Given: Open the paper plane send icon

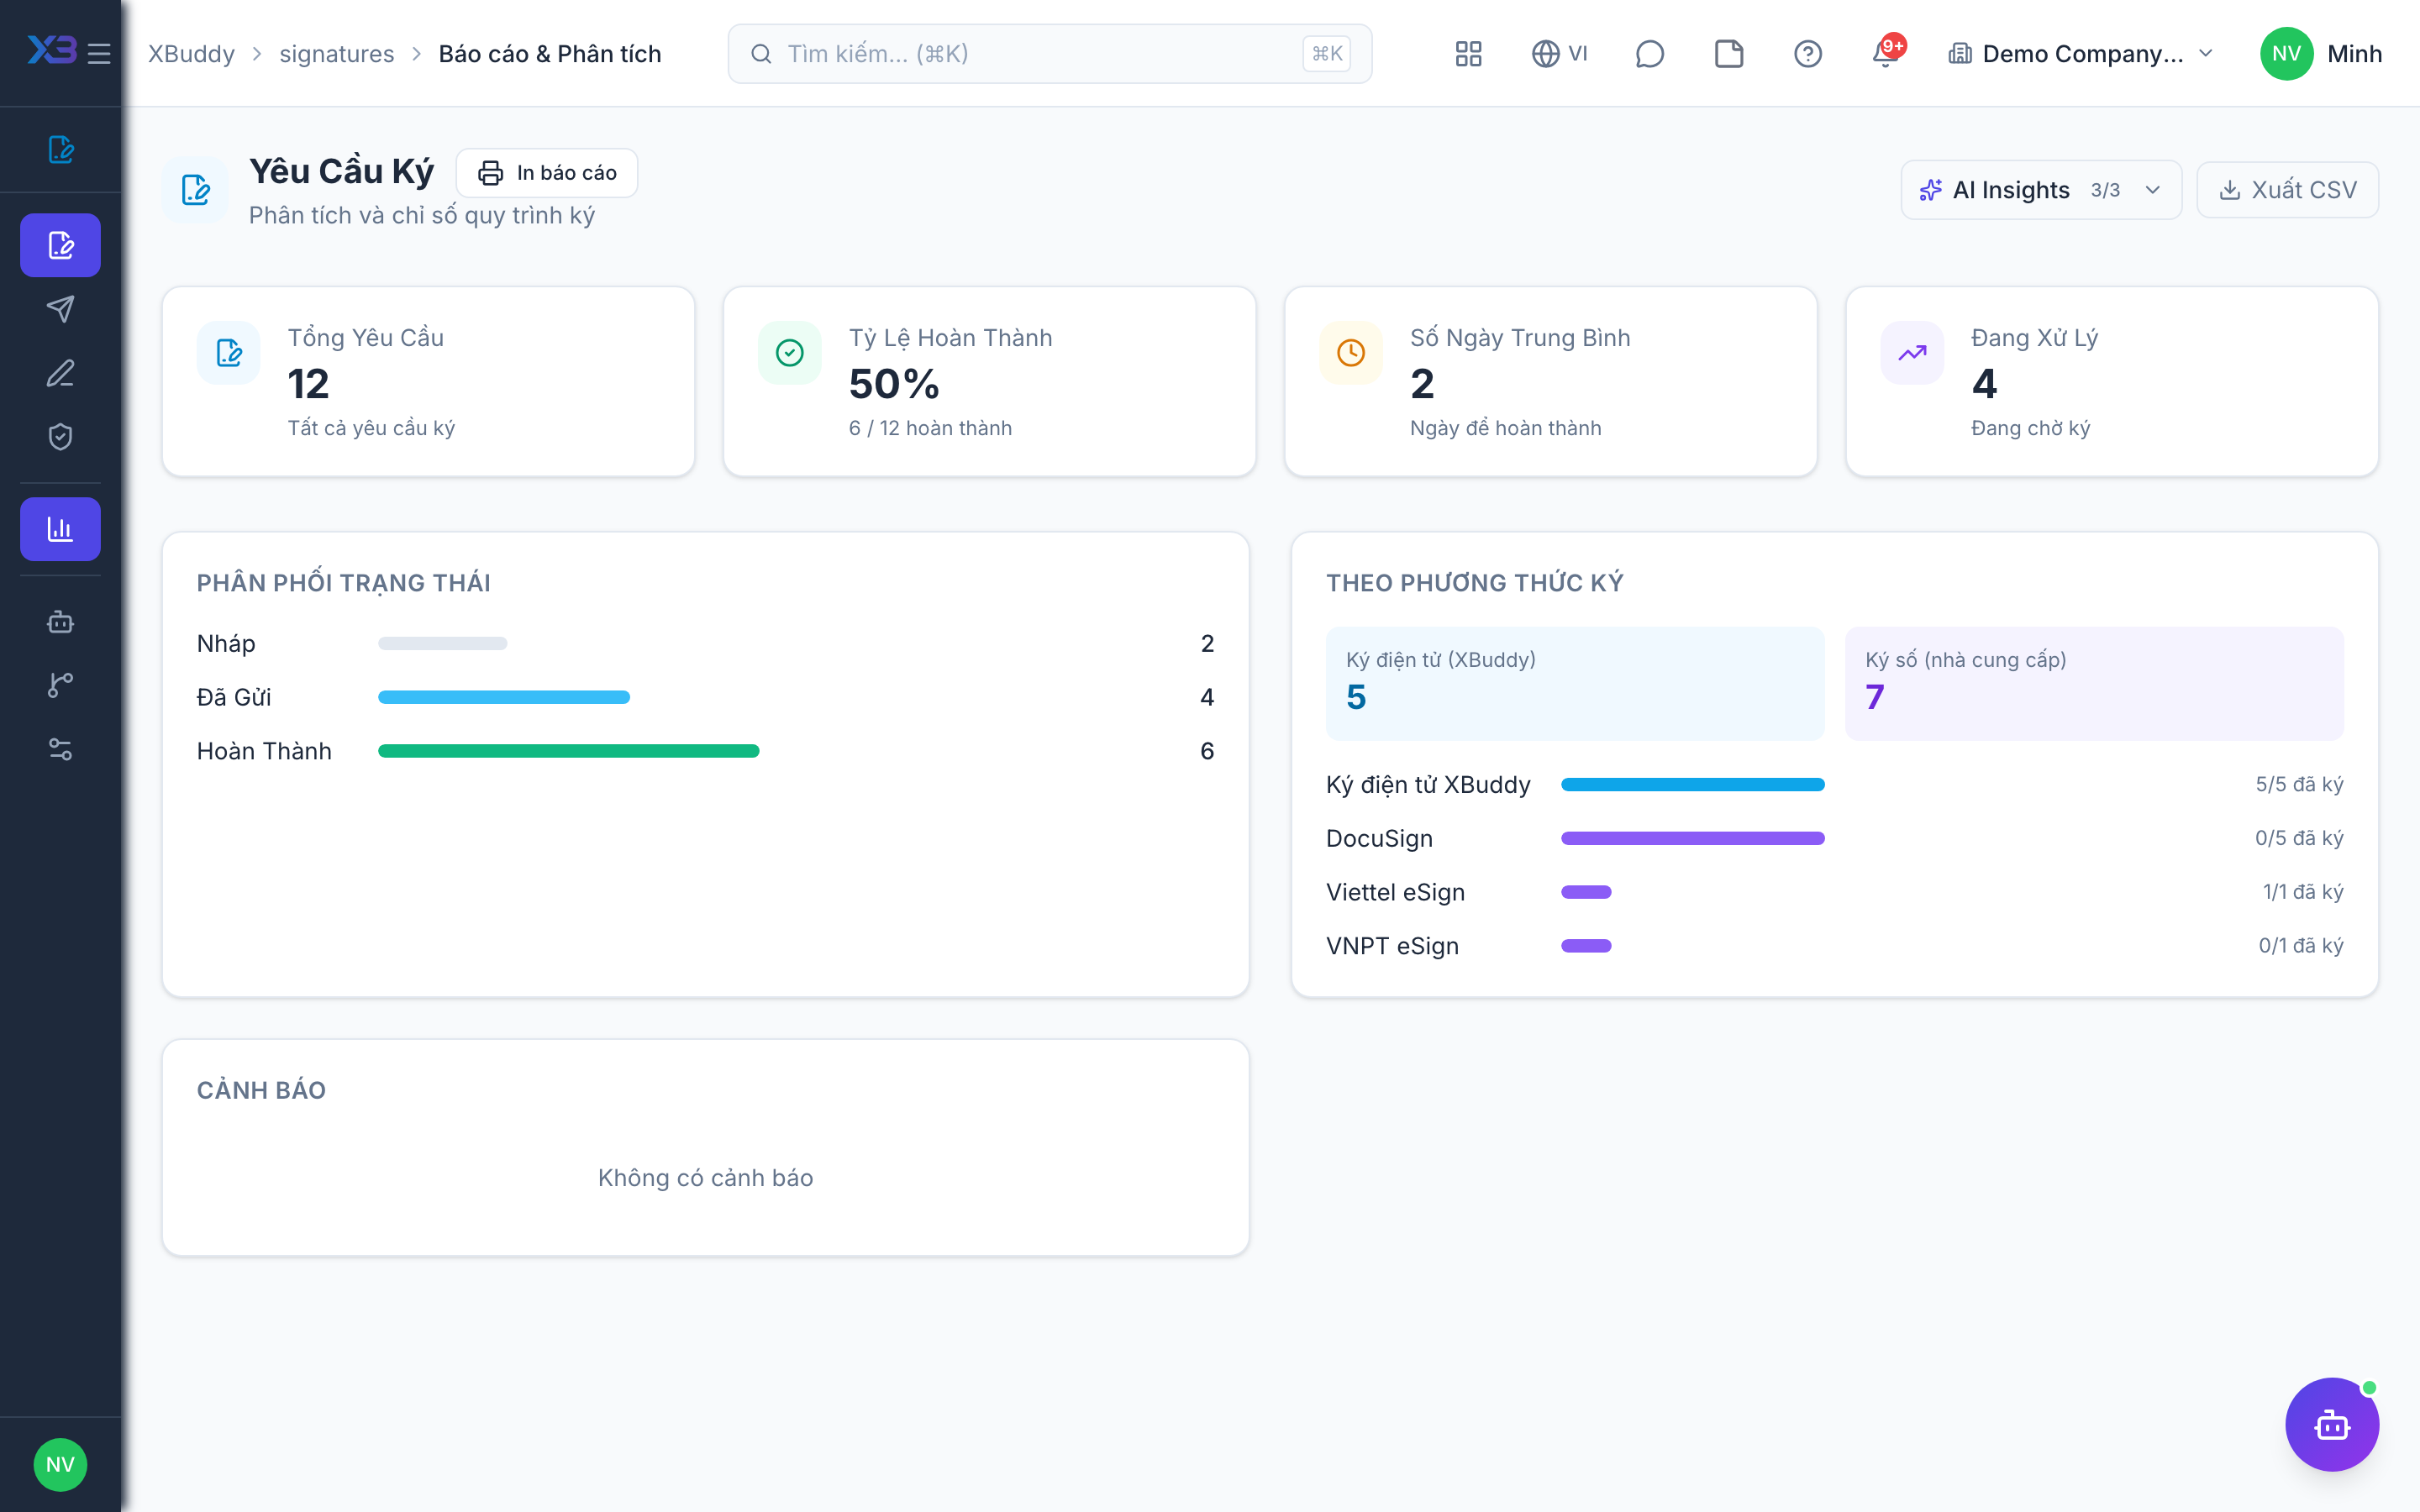Looking at the screenshot, I should pyautogui.click(x=60, y=309).
